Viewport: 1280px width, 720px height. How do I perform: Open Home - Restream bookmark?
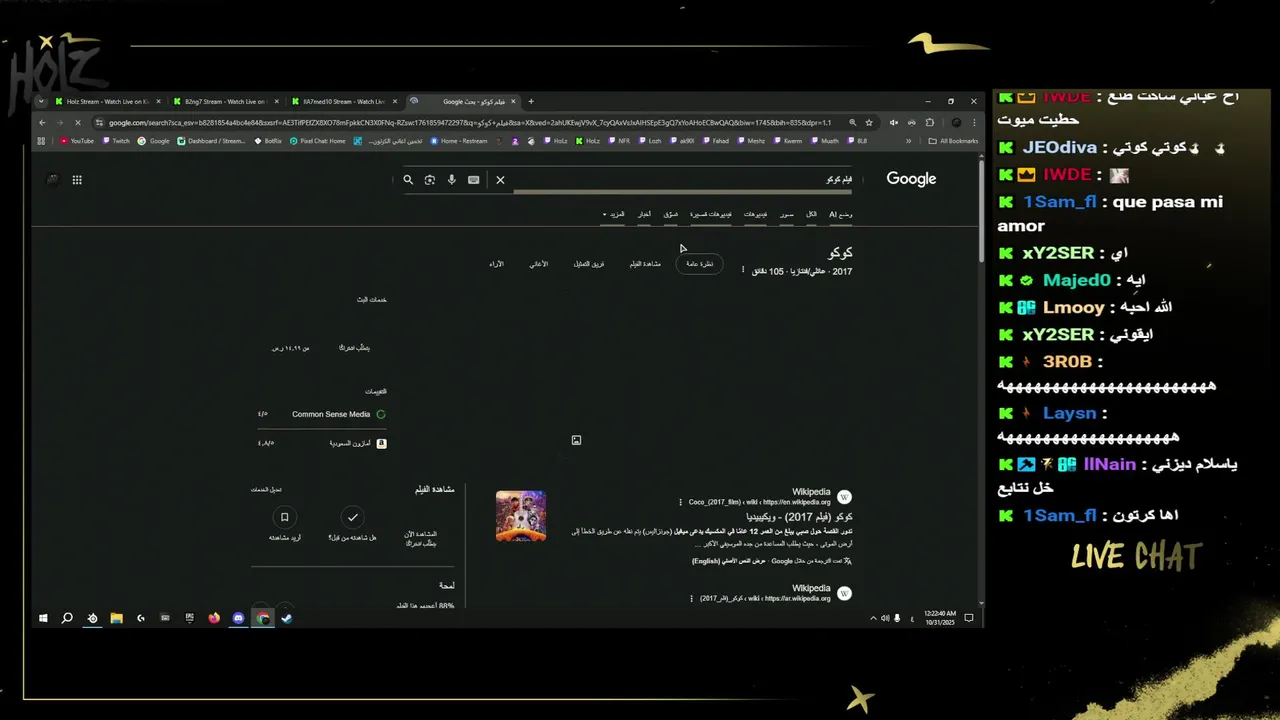[459, 141]
